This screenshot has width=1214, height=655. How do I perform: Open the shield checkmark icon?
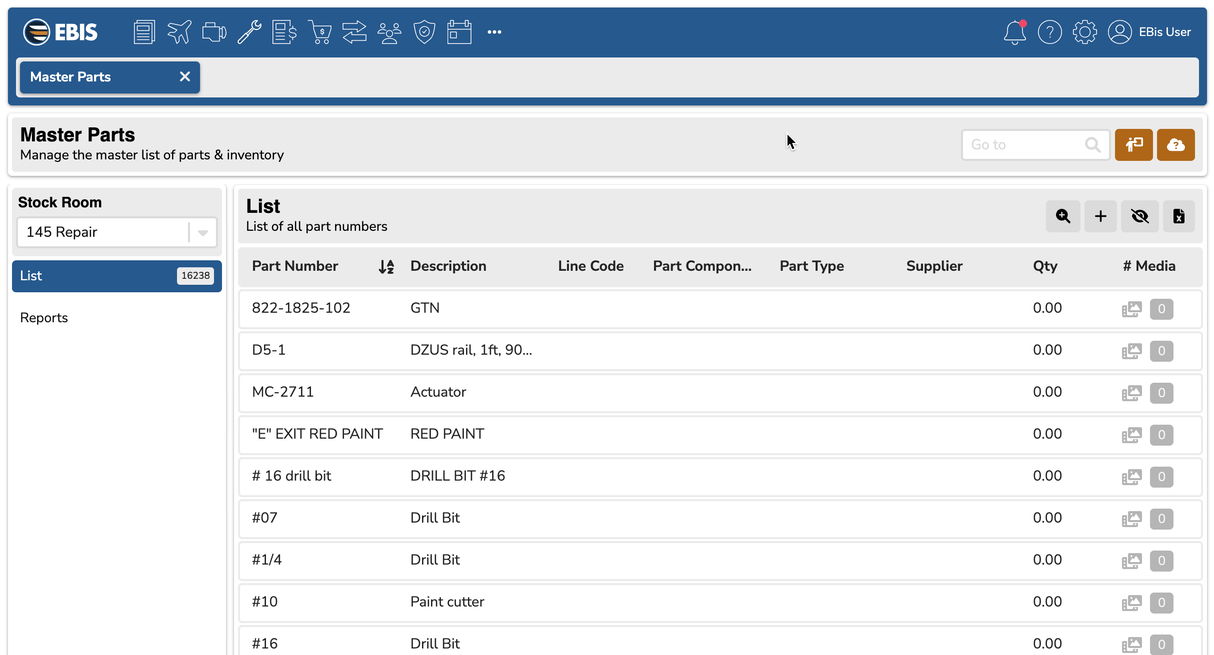(424, 32)
